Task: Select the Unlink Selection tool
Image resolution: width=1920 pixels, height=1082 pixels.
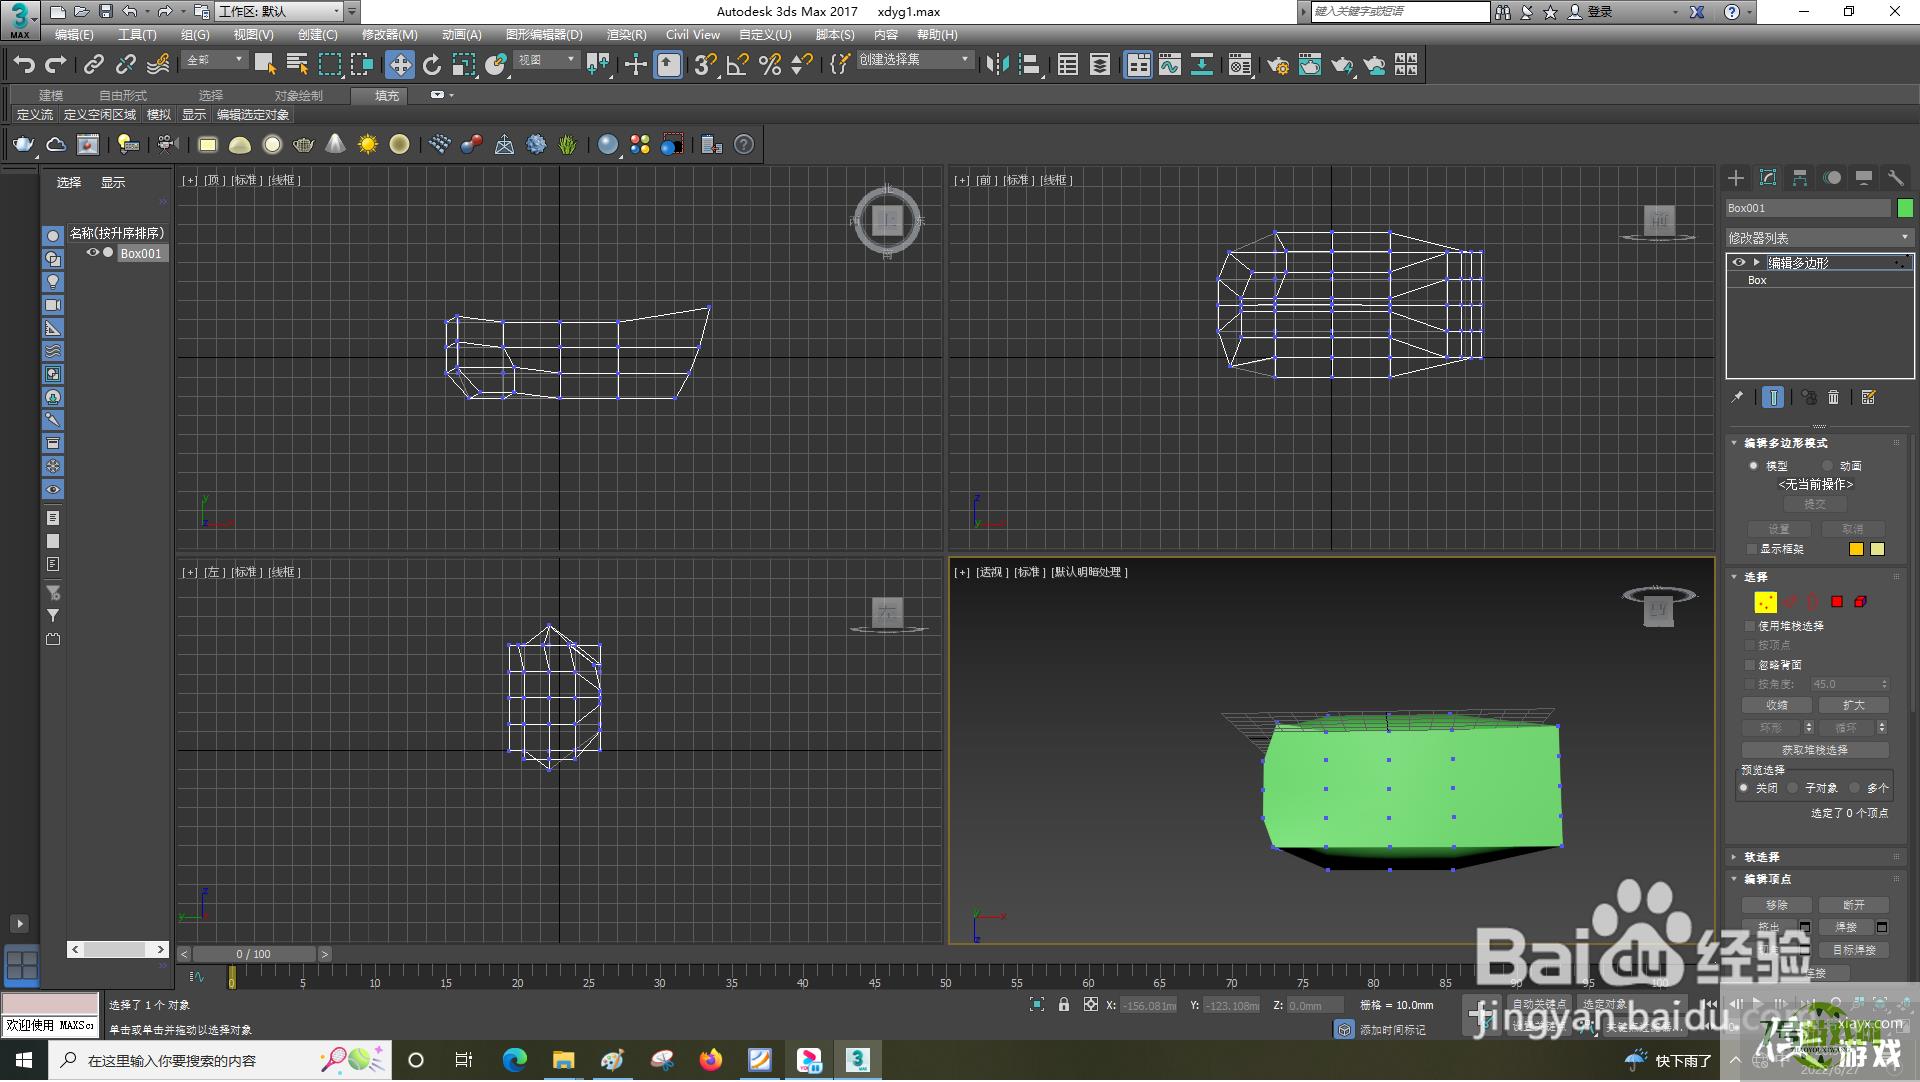Action: [x=126, y=65]
